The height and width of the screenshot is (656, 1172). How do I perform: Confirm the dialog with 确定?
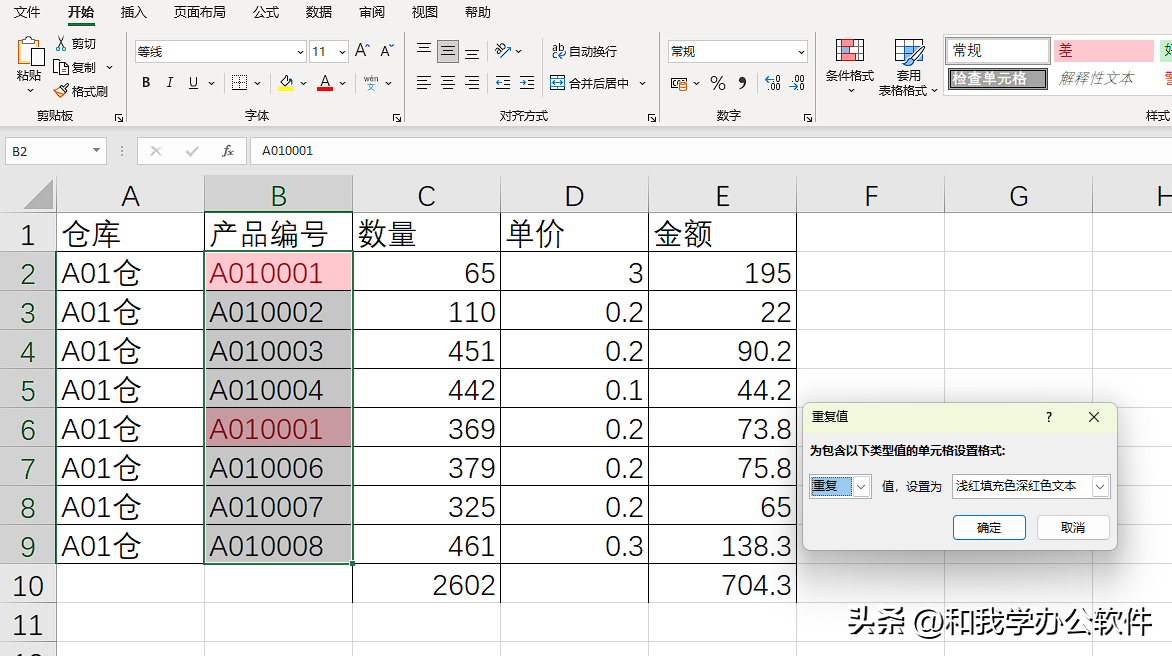point(989,527)
